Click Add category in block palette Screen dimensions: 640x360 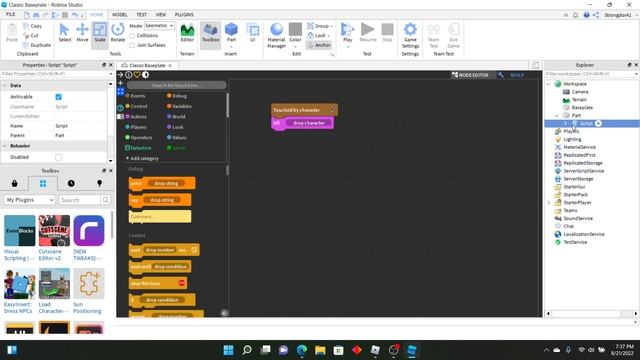[142, 158]
